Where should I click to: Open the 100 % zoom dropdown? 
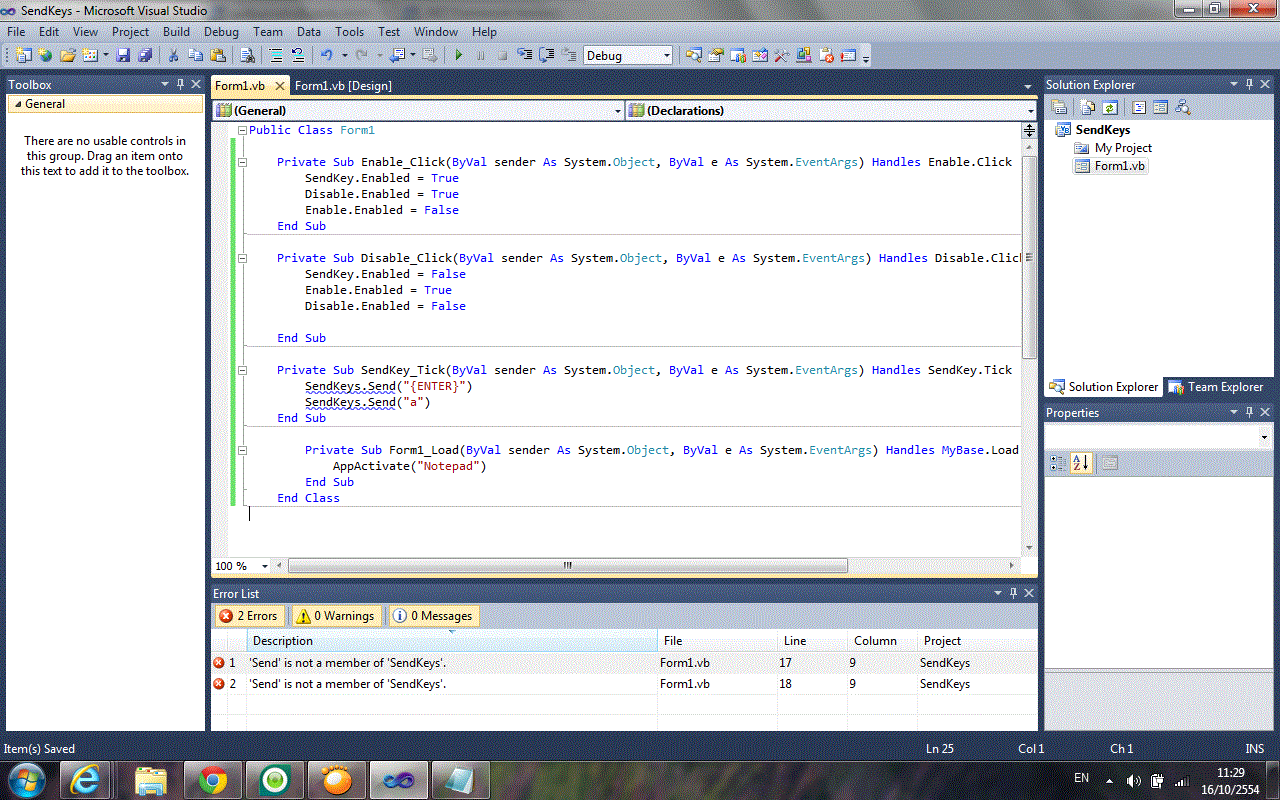[x=265, y=566]
